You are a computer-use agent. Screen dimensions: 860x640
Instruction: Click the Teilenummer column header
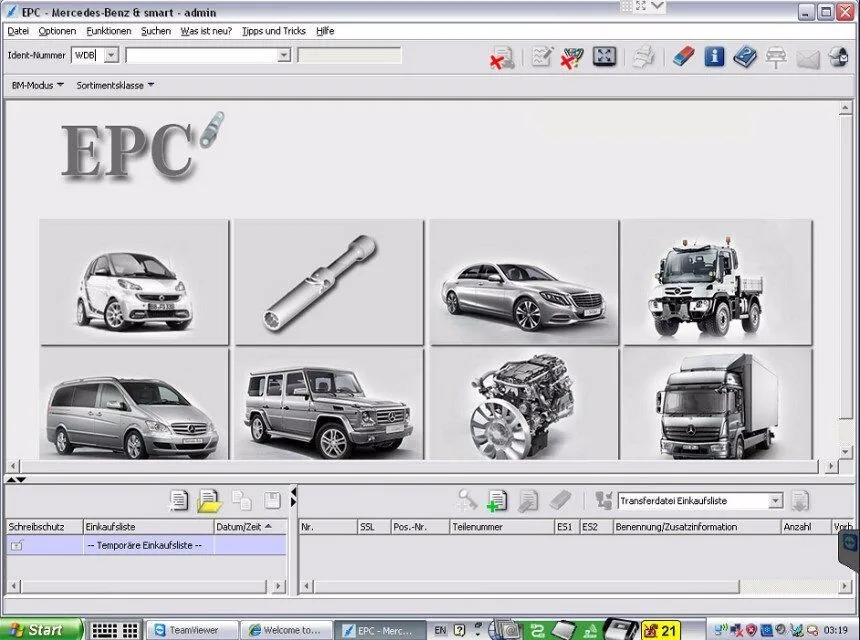click(x=502, y=526)
